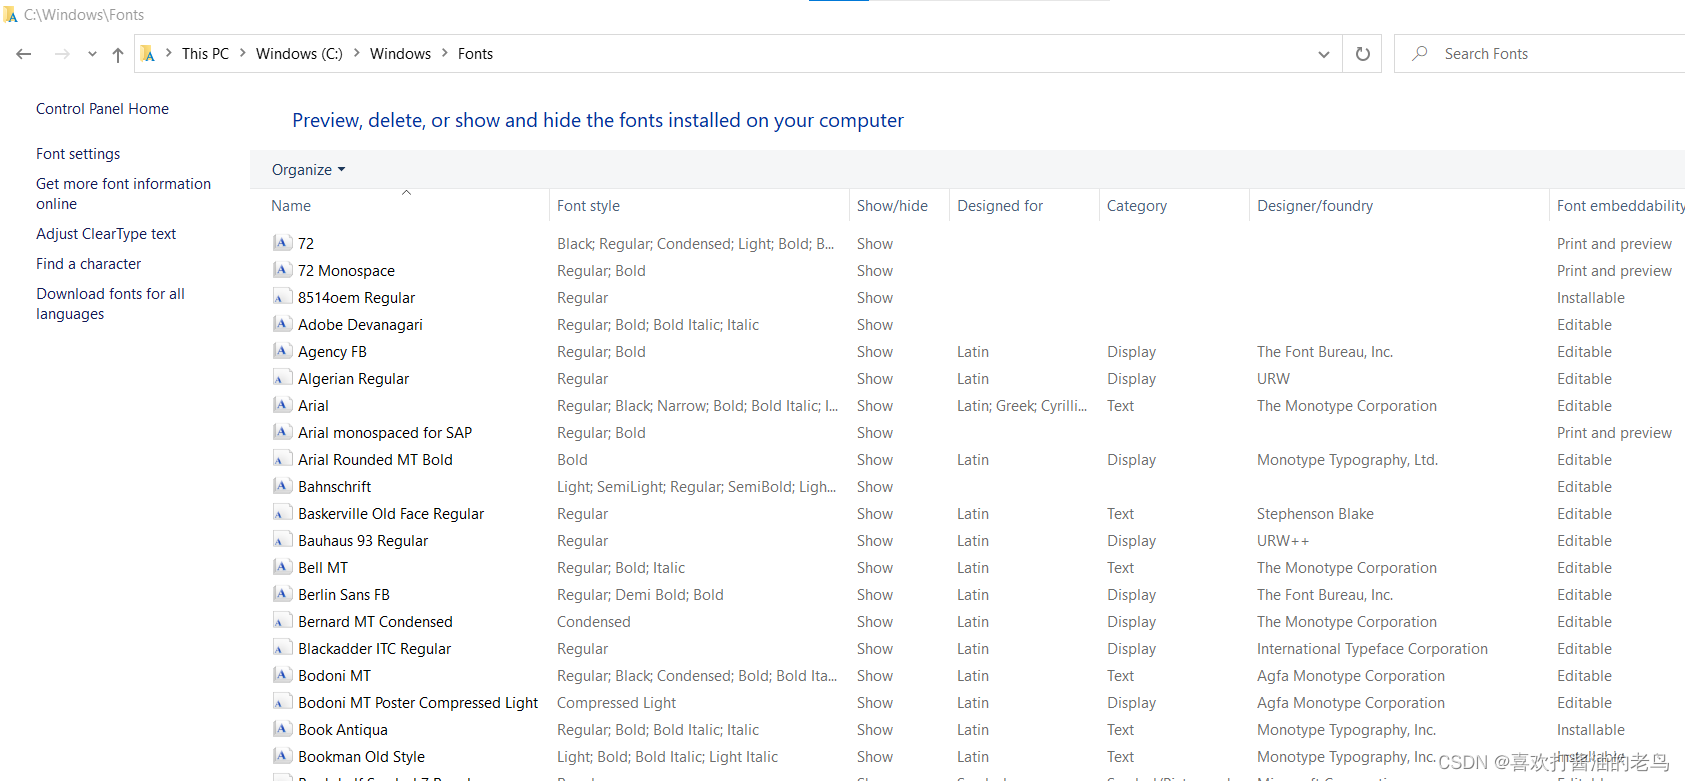
Task: Click the Bahnschrift font name
Action: 334,487
